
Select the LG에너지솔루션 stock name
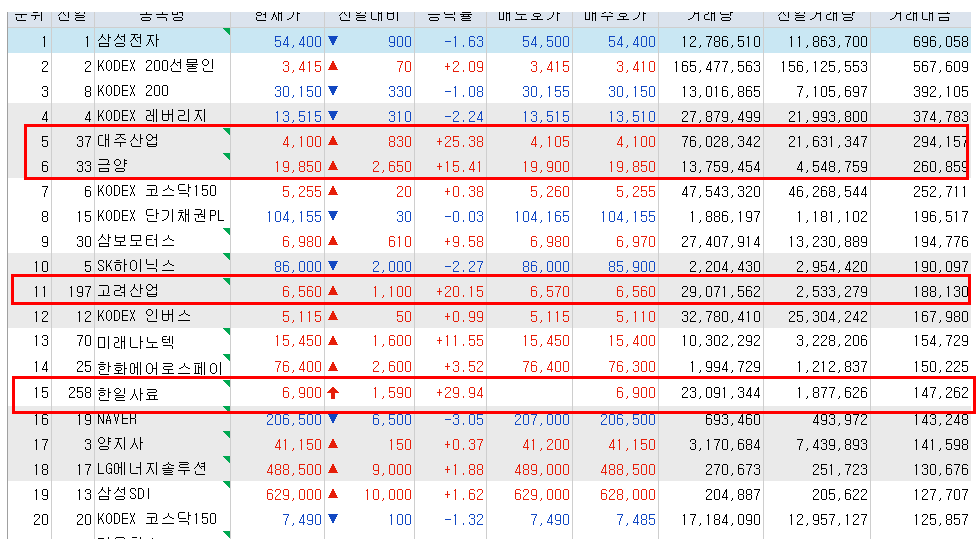click(x=152, y=469)
